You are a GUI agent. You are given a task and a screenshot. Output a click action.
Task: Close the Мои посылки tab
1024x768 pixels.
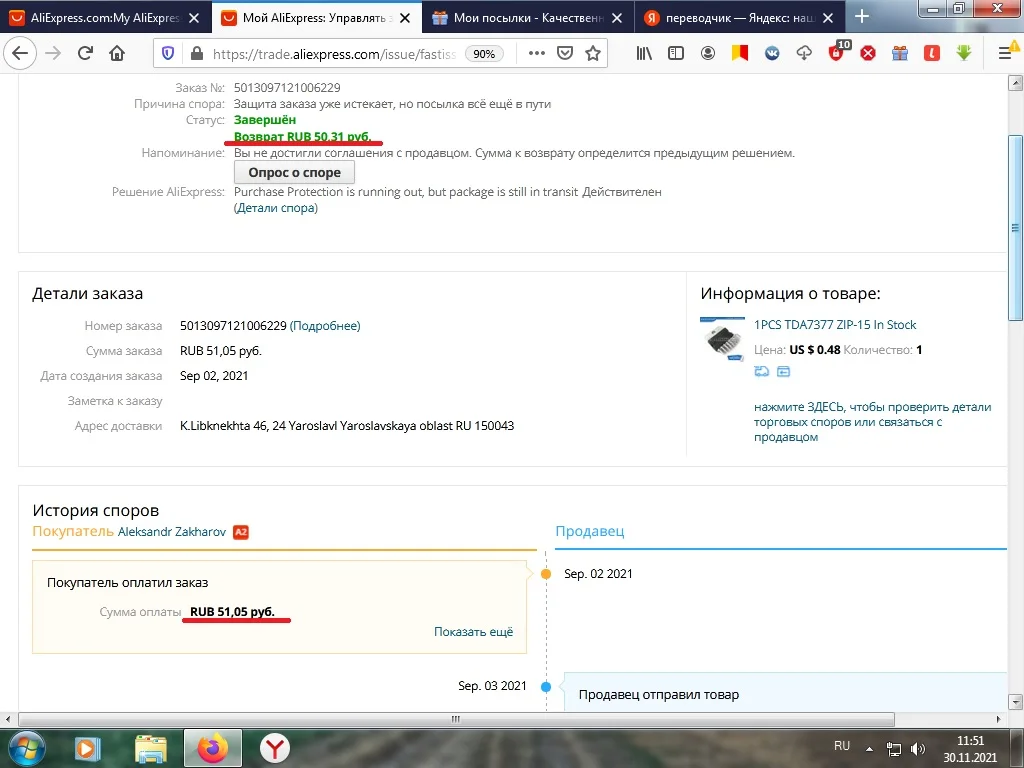point(616,18)
